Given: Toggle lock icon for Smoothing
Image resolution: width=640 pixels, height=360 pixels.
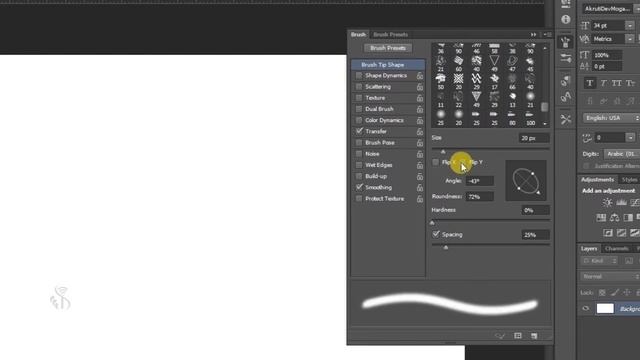Looking at the screenshot, I should [420, 187].
